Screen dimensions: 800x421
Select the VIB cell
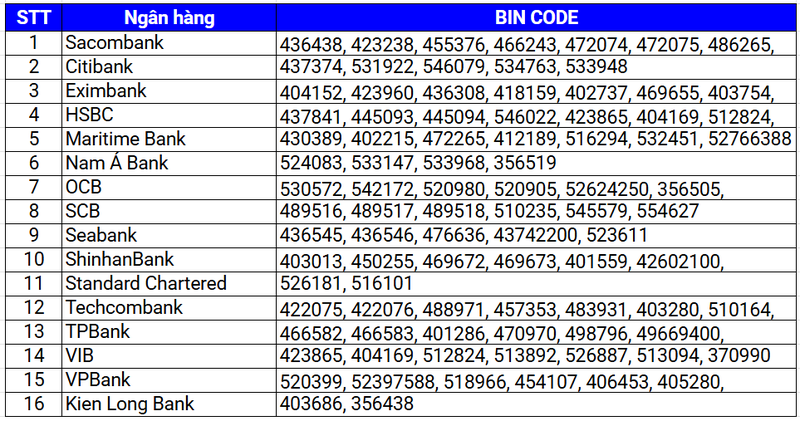[169, 356]
